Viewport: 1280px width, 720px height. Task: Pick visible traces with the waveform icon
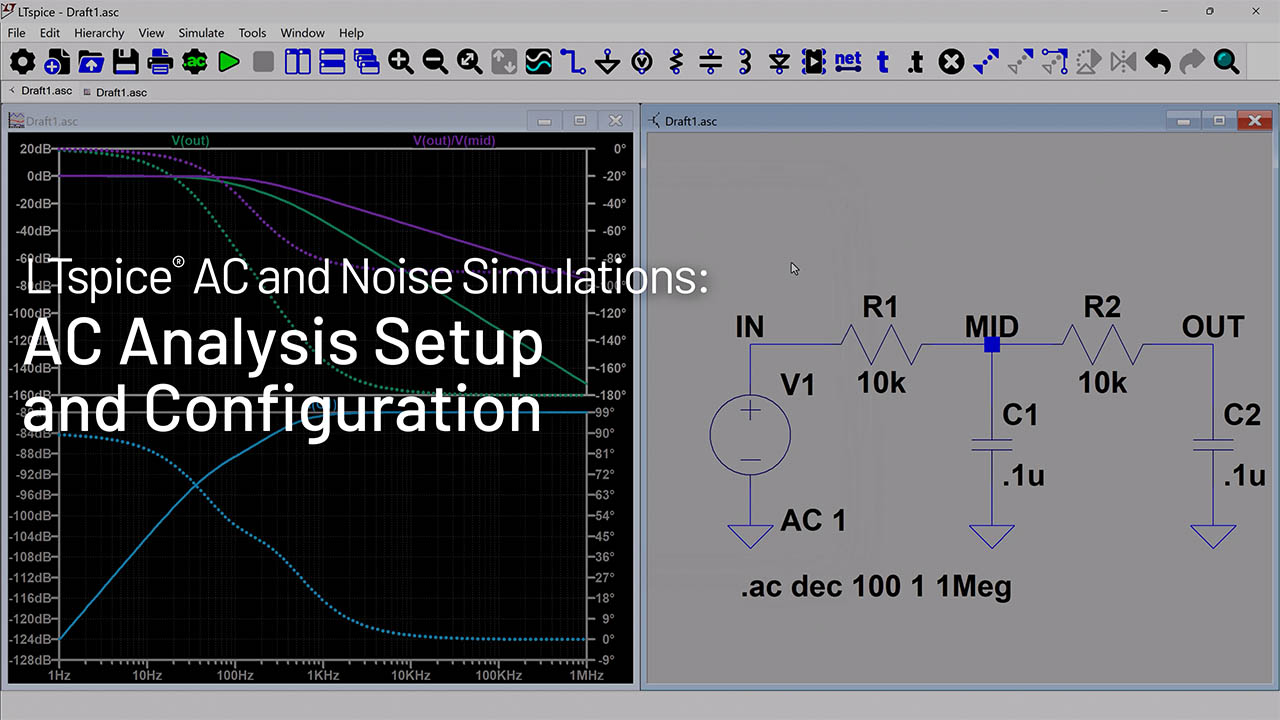tap(539, 62)
